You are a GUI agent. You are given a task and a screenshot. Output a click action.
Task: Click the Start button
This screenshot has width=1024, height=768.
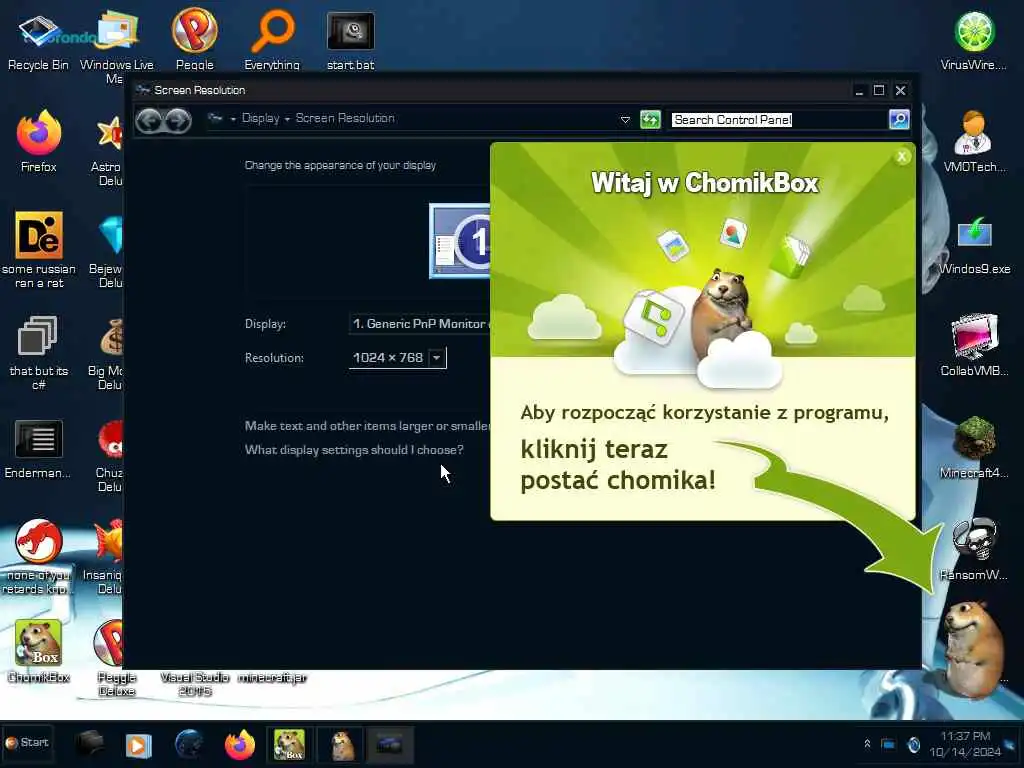[27, 743]
